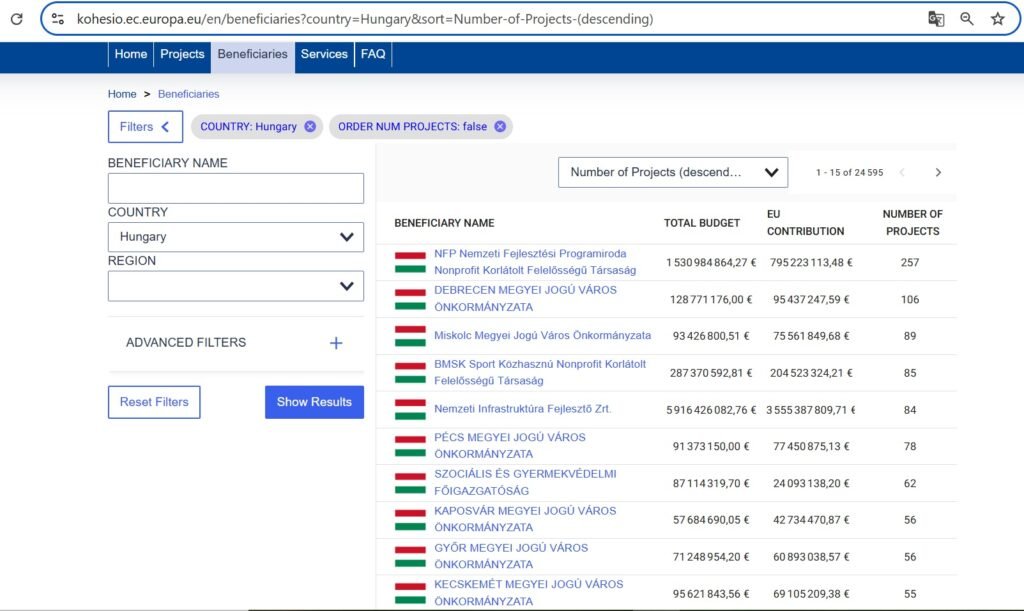Click total budget value 1 530 984 864,27 €
The width and height of the screenshot is (1024, 611).
711,262
